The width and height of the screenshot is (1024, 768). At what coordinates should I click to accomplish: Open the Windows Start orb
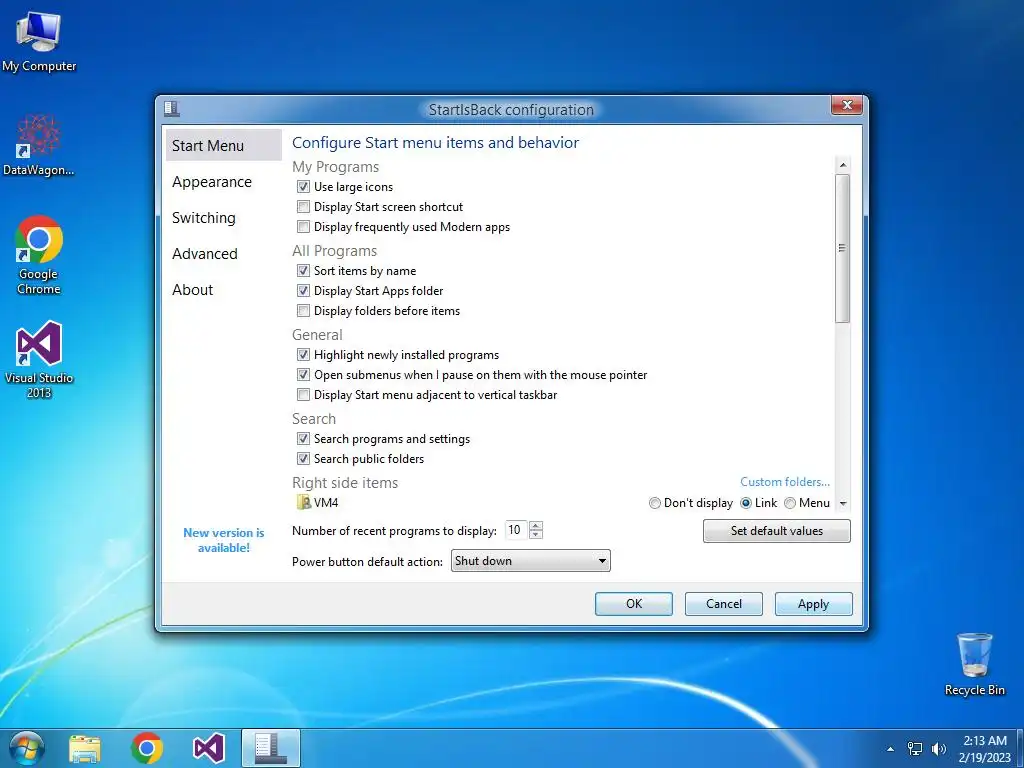[x=26, y=748]
